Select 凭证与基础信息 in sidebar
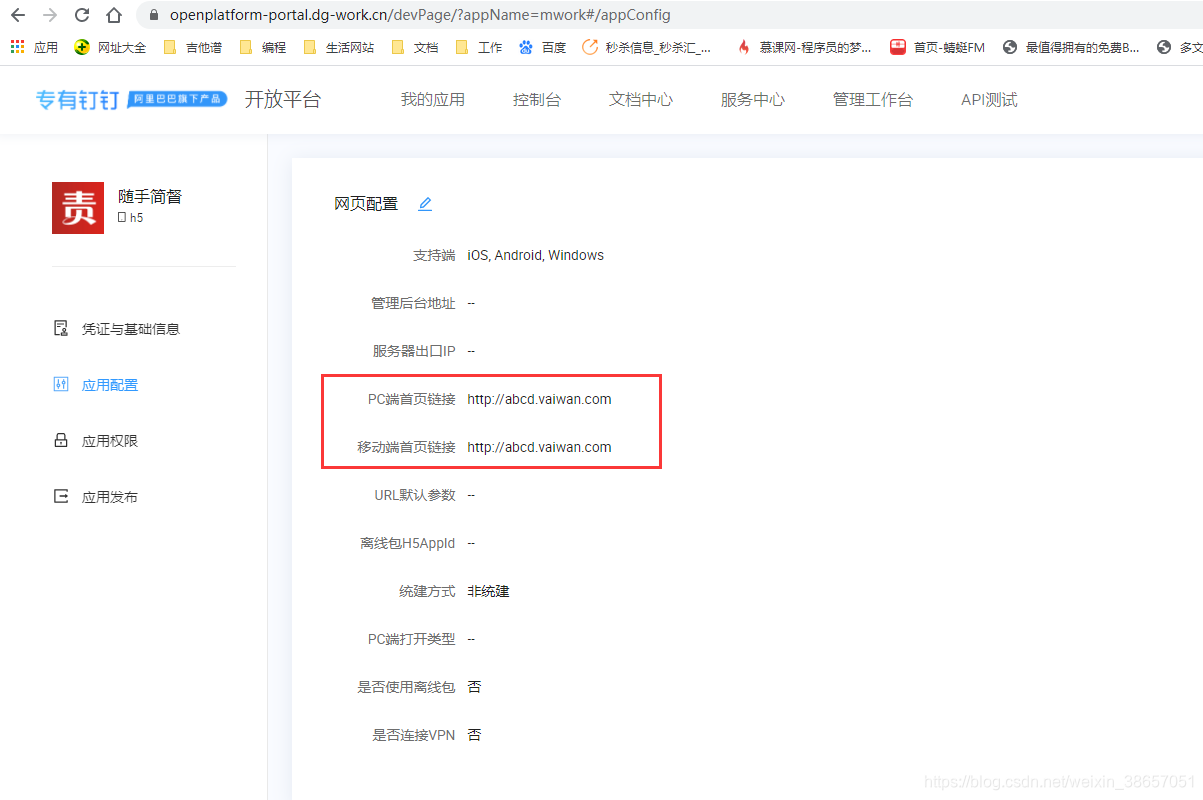Screen dimensions: 1203x800 click(x=117, y=329)
